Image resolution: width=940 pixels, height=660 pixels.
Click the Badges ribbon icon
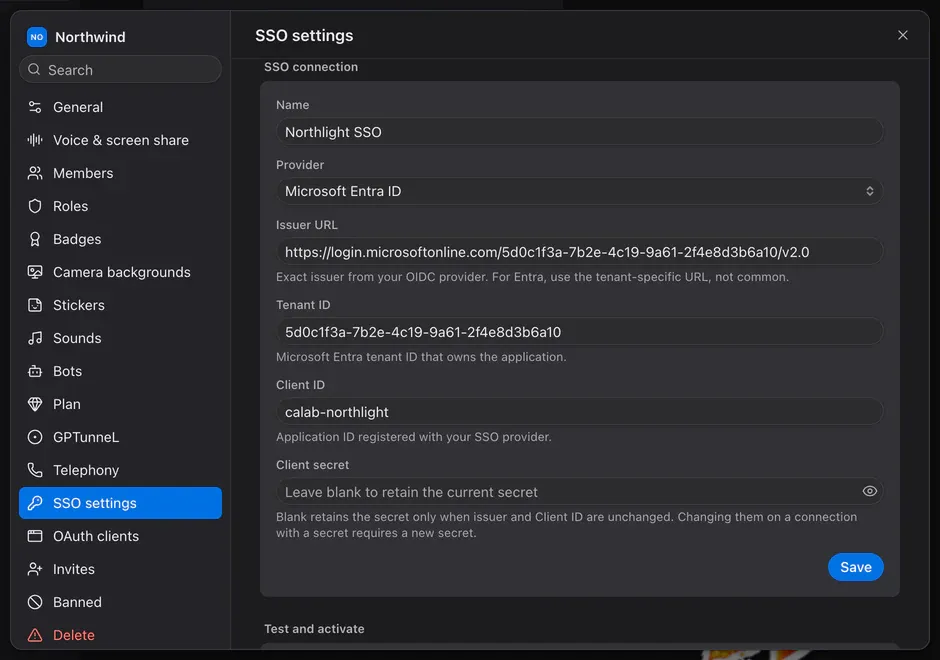click(35, 239)
